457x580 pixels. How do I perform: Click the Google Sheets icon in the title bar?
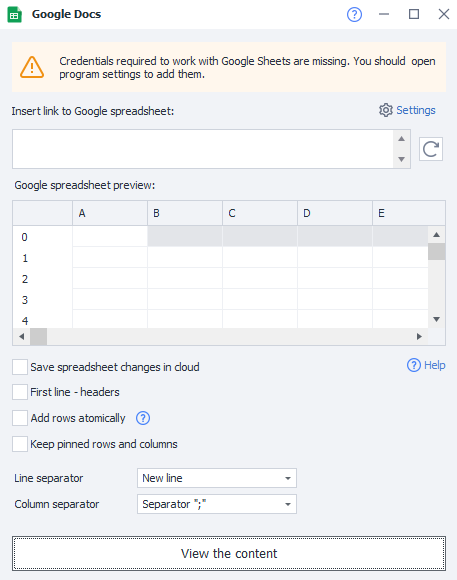pos(14,15)
